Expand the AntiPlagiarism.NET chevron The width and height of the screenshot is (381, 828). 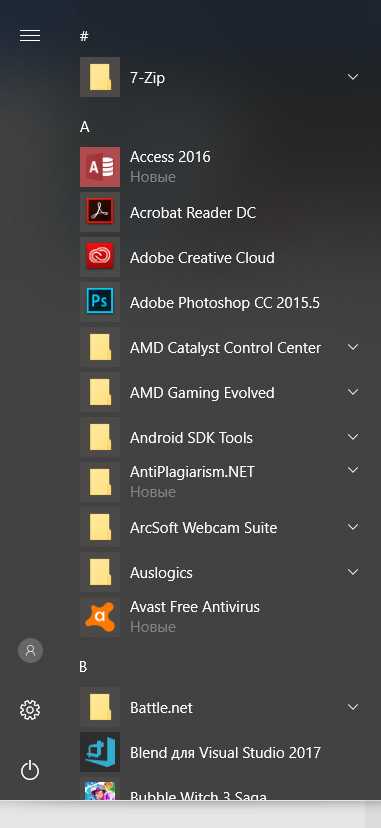353,469
